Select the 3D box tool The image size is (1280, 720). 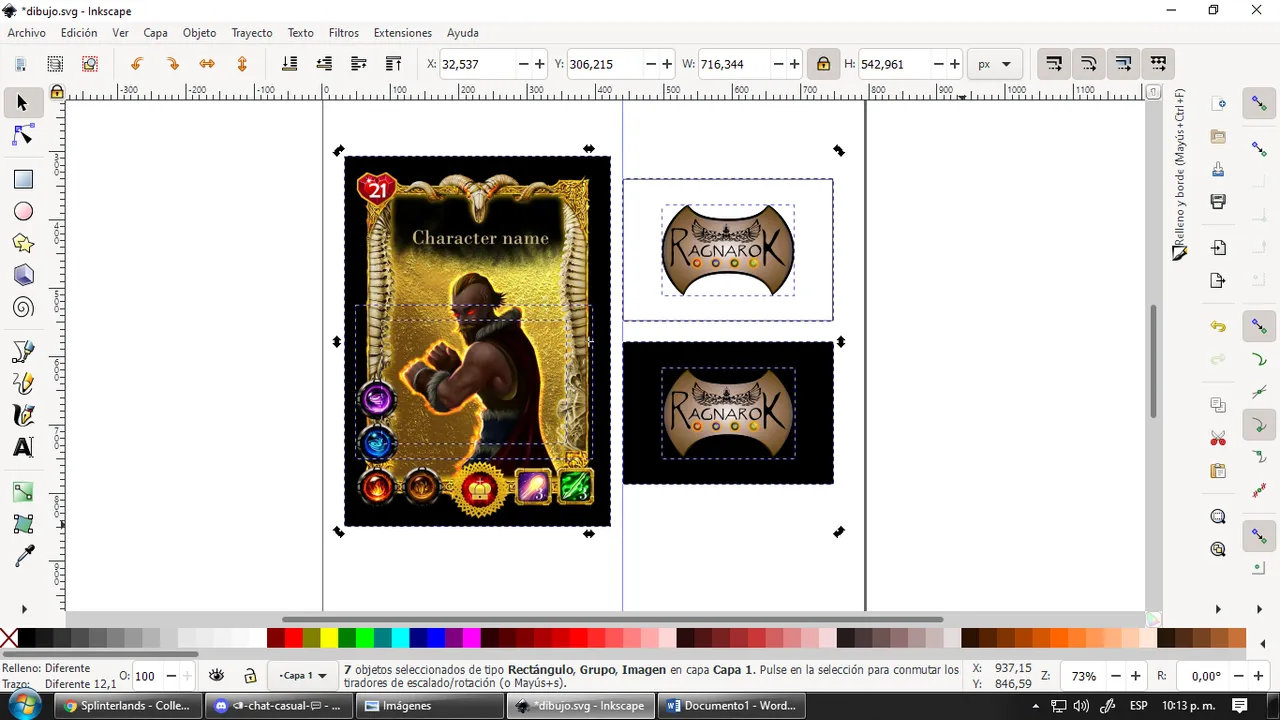tap(23, 275)
